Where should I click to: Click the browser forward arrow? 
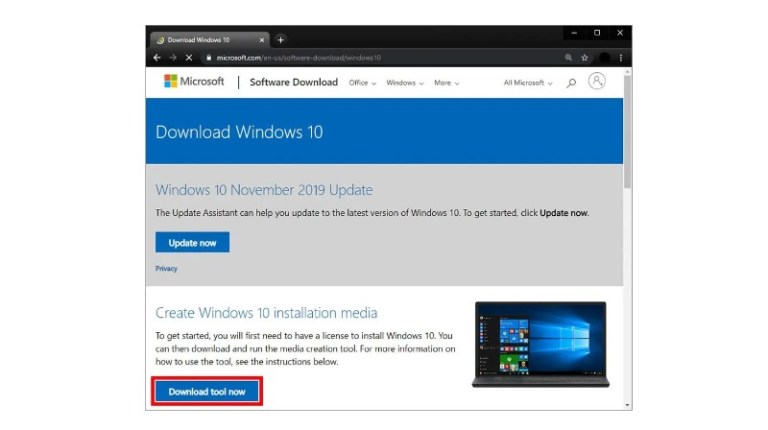coord(173,58)
